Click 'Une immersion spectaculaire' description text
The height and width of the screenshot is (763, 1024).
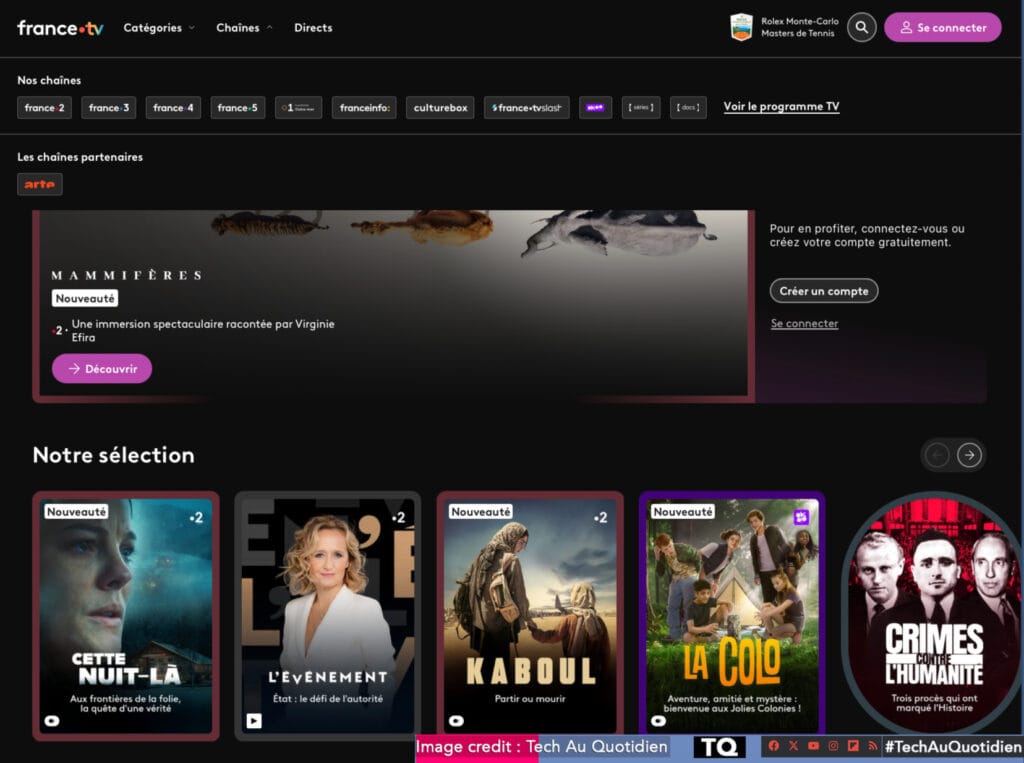pos(203,331)
